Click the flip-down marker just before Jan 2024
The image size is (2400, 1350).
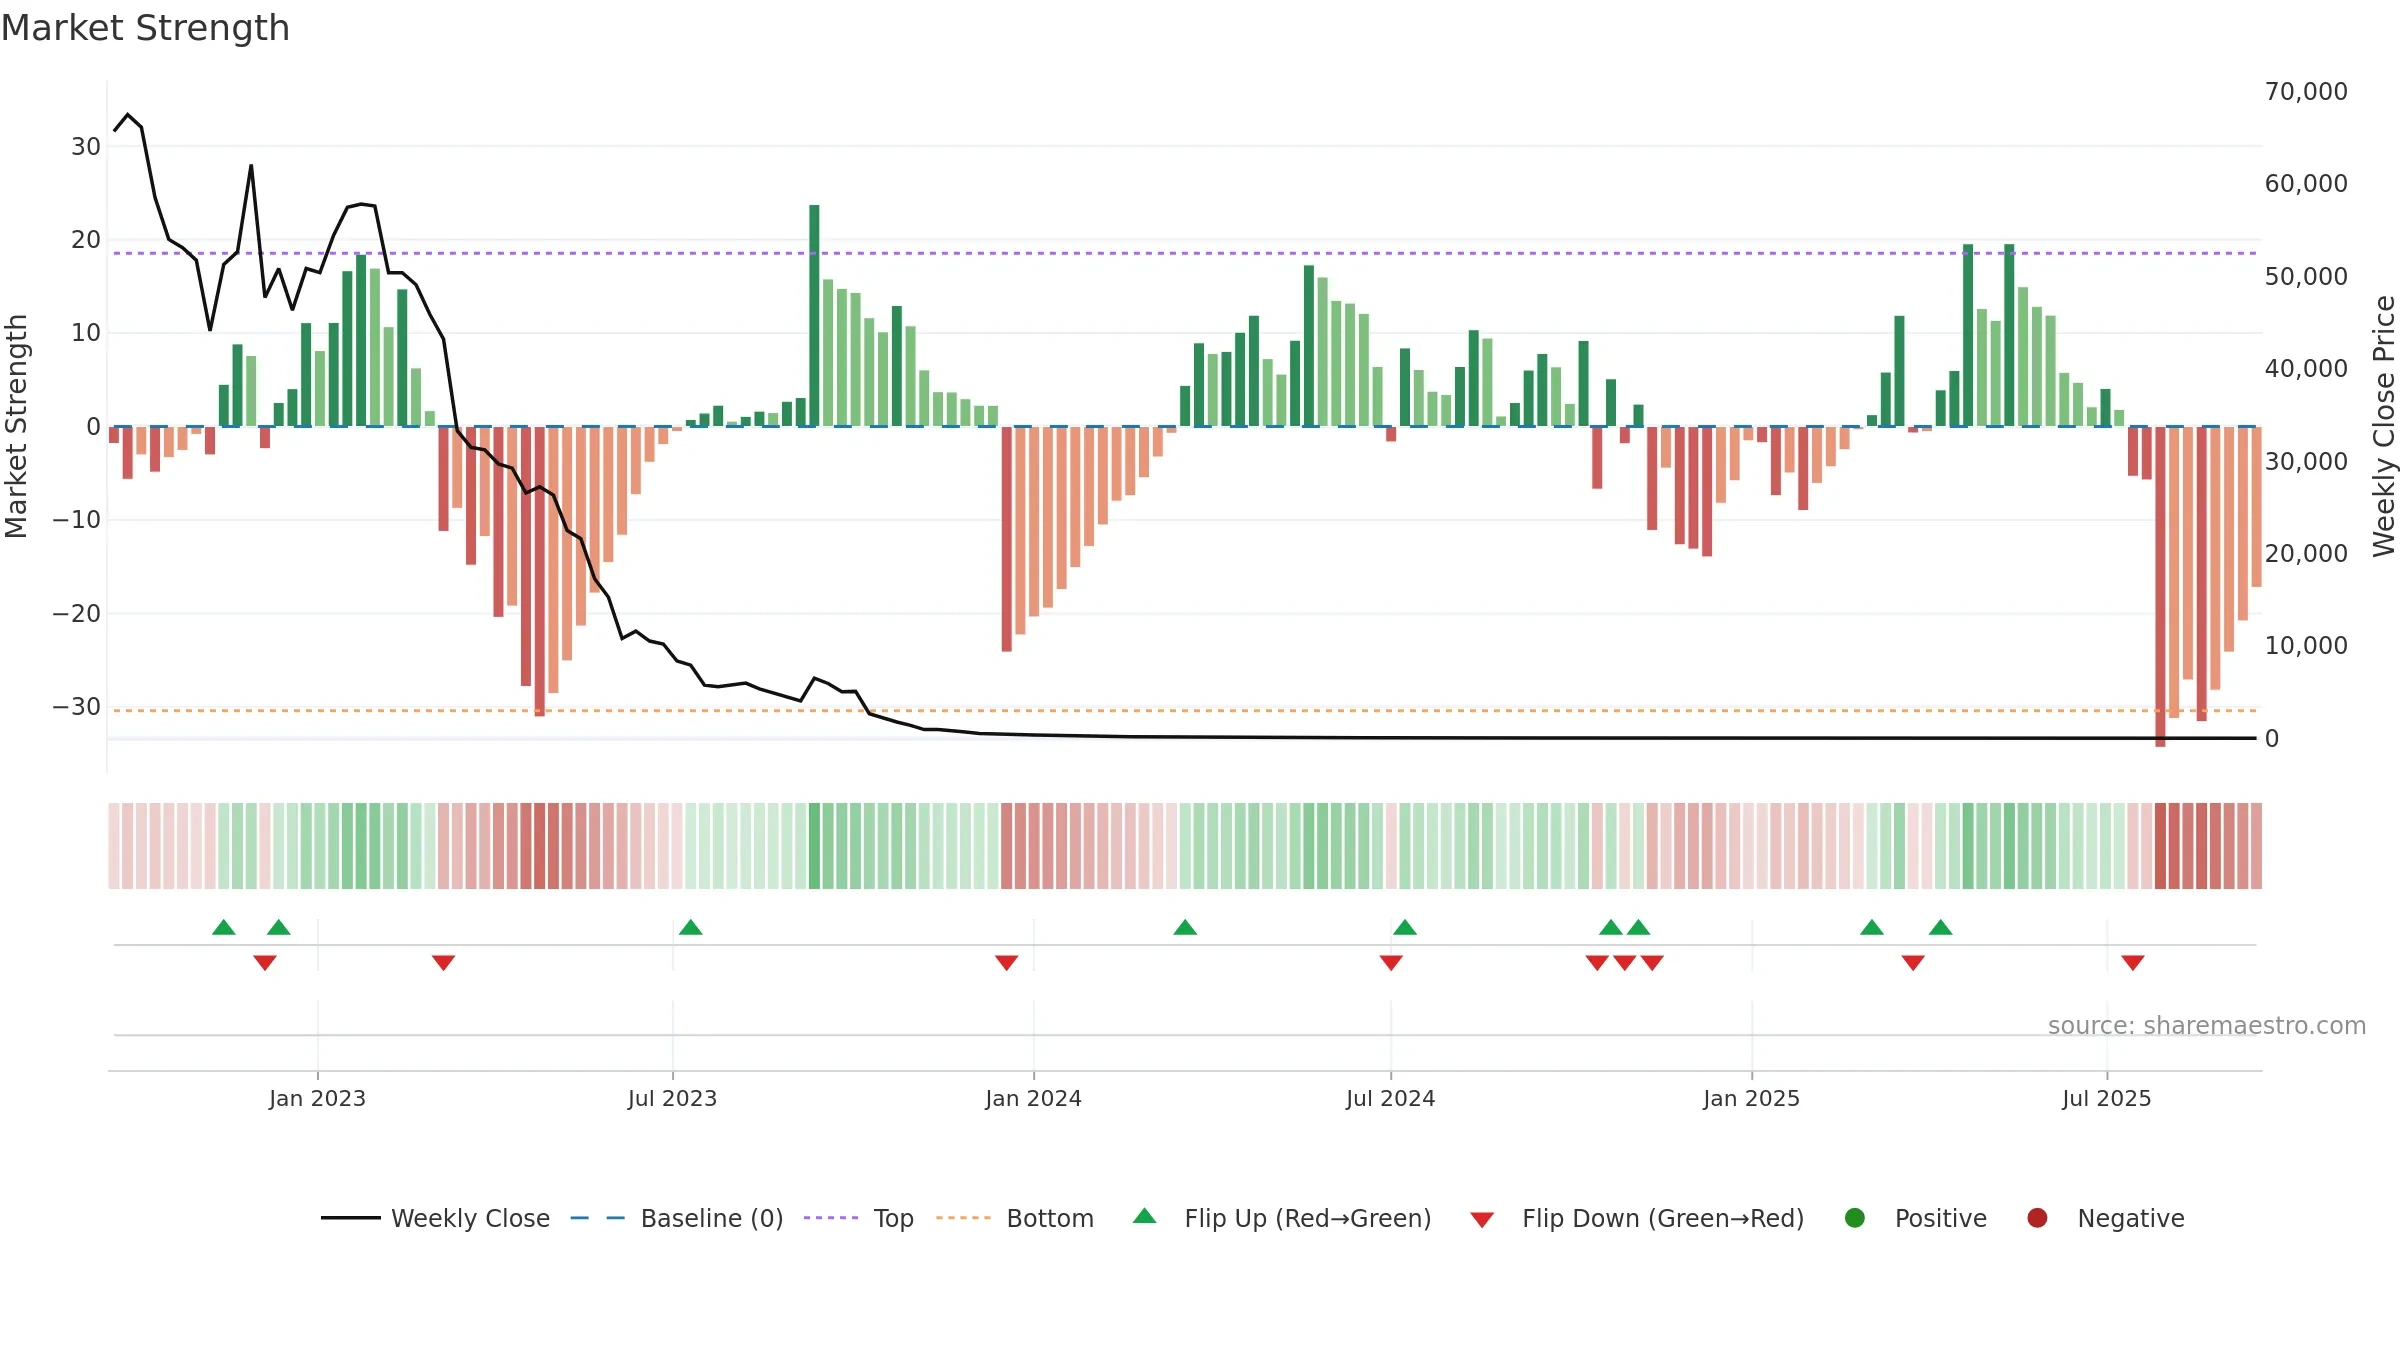1007,962
